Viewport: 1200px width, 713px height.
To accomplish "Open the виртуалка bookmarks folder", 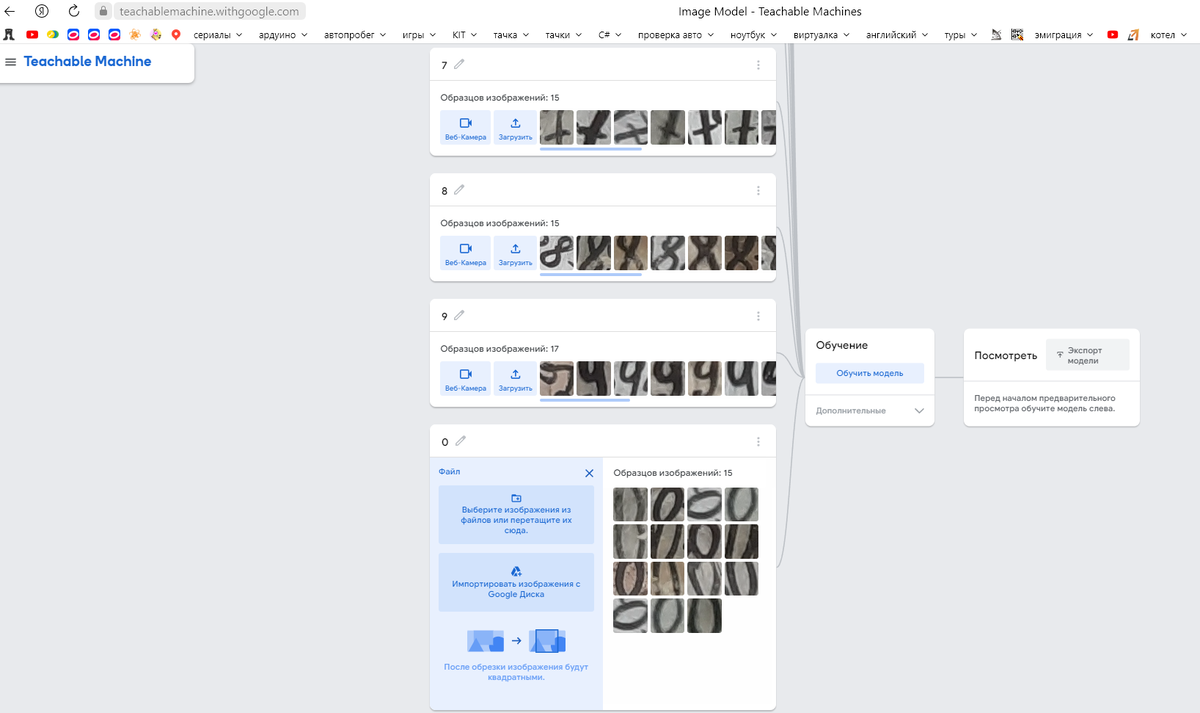I will (821, 34).
